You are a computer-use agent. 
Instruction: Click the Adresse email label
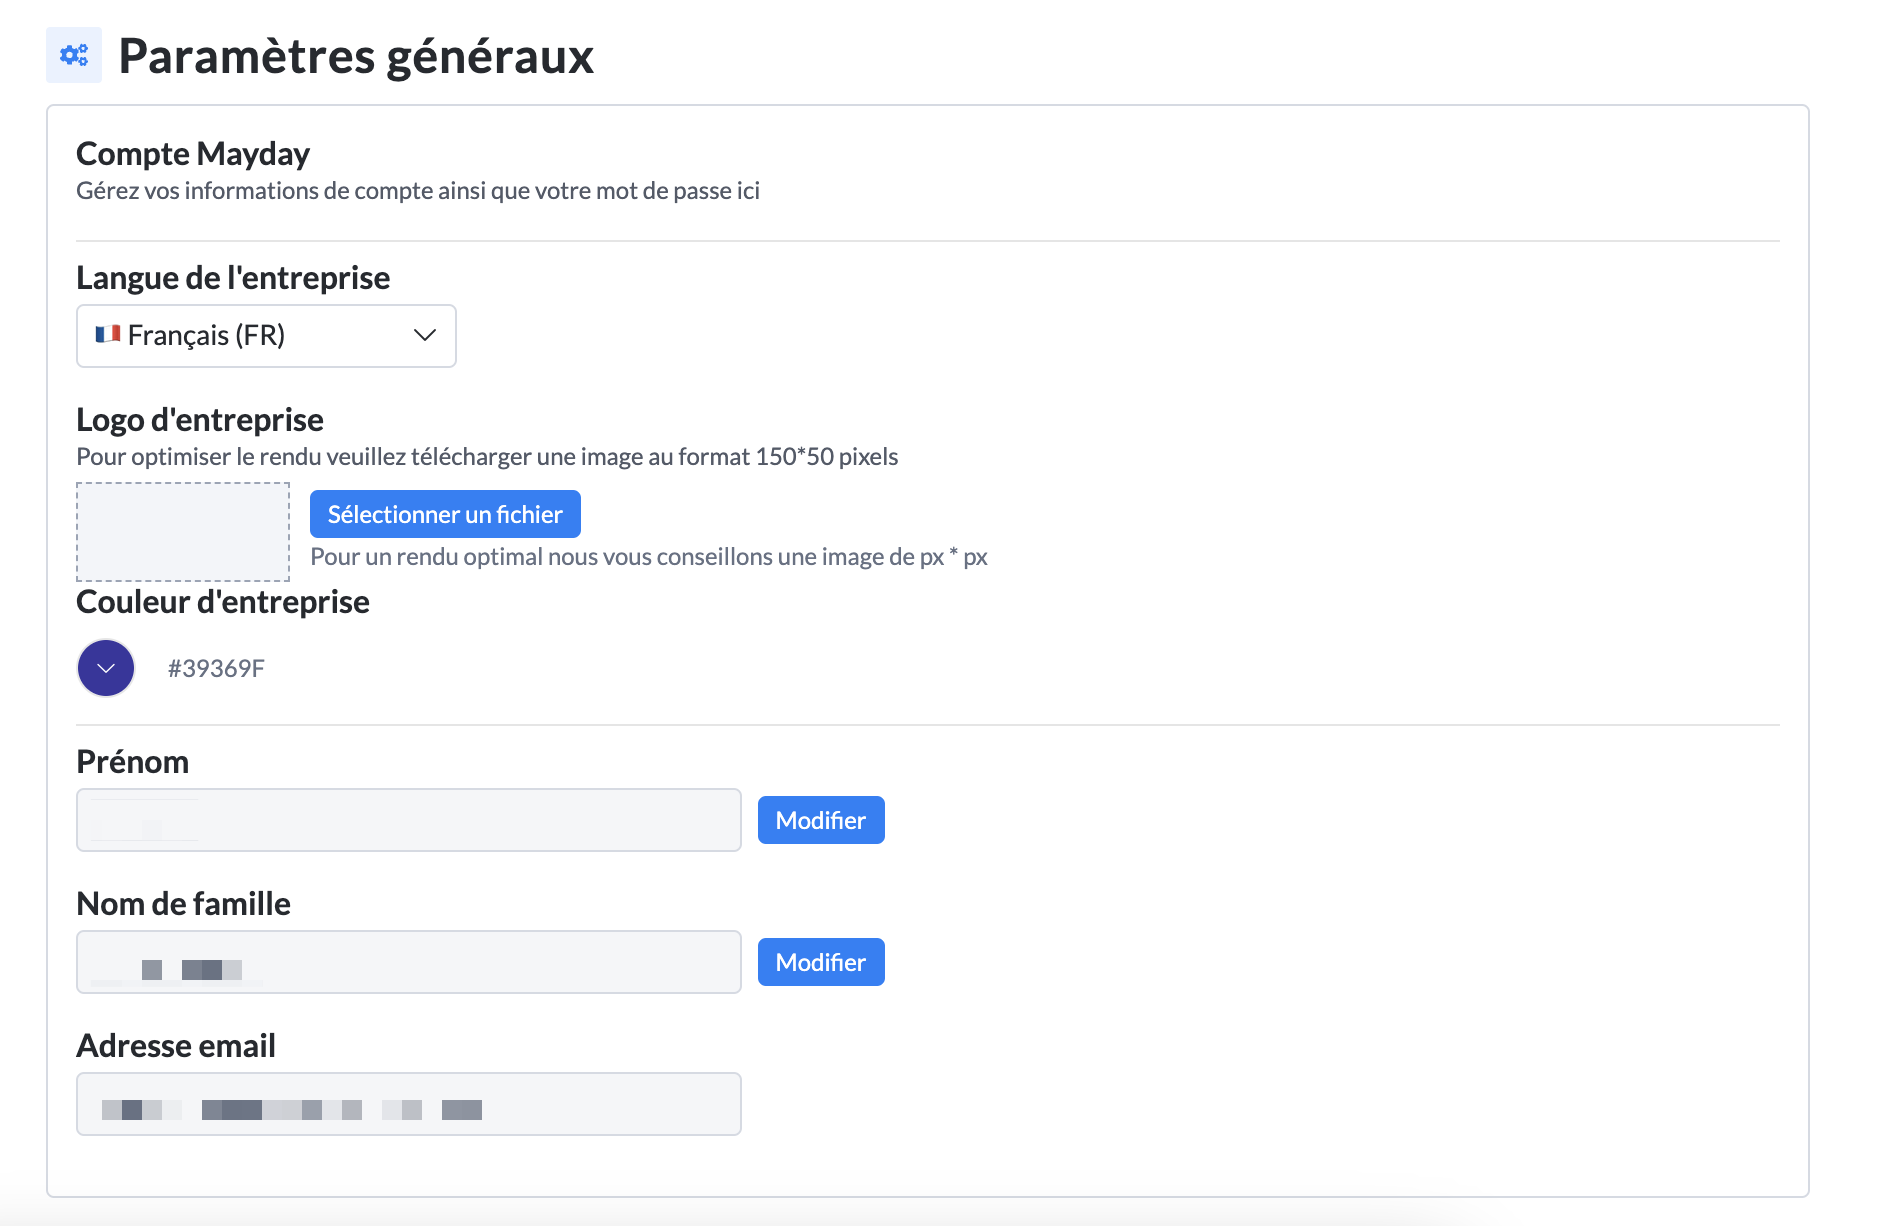point(176,1046)
